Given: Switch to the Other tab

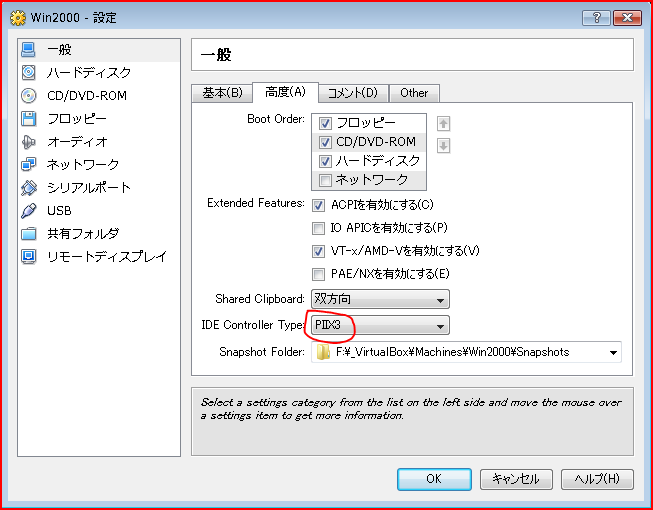Looking at the screenshot, I should coord(414,93).
